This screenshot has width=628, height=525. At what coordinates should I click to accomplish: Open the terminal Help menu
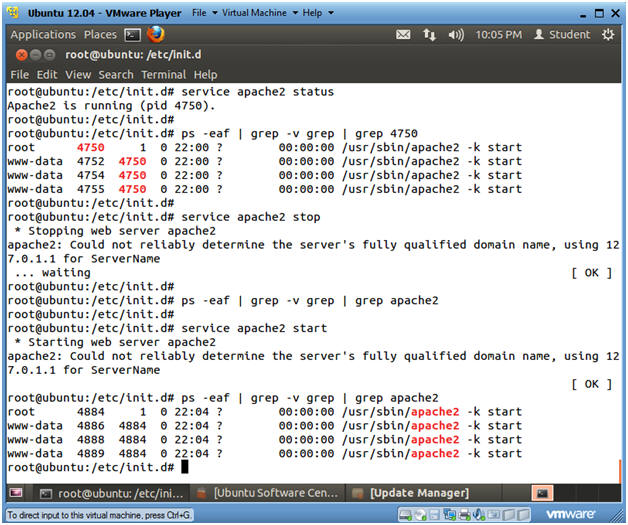[x=205, y=74]
